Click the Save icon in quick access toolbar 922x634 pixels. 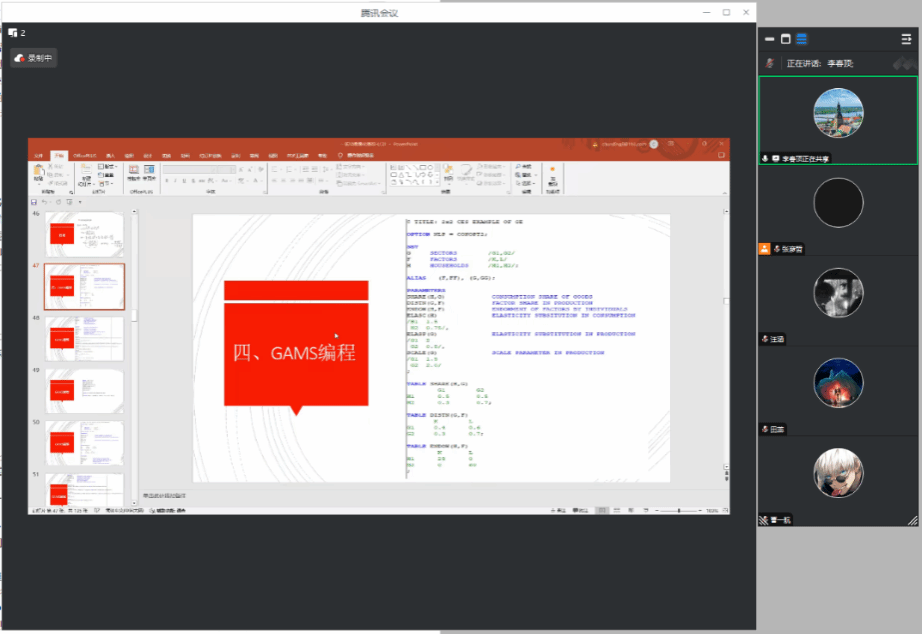coord(35,201)
